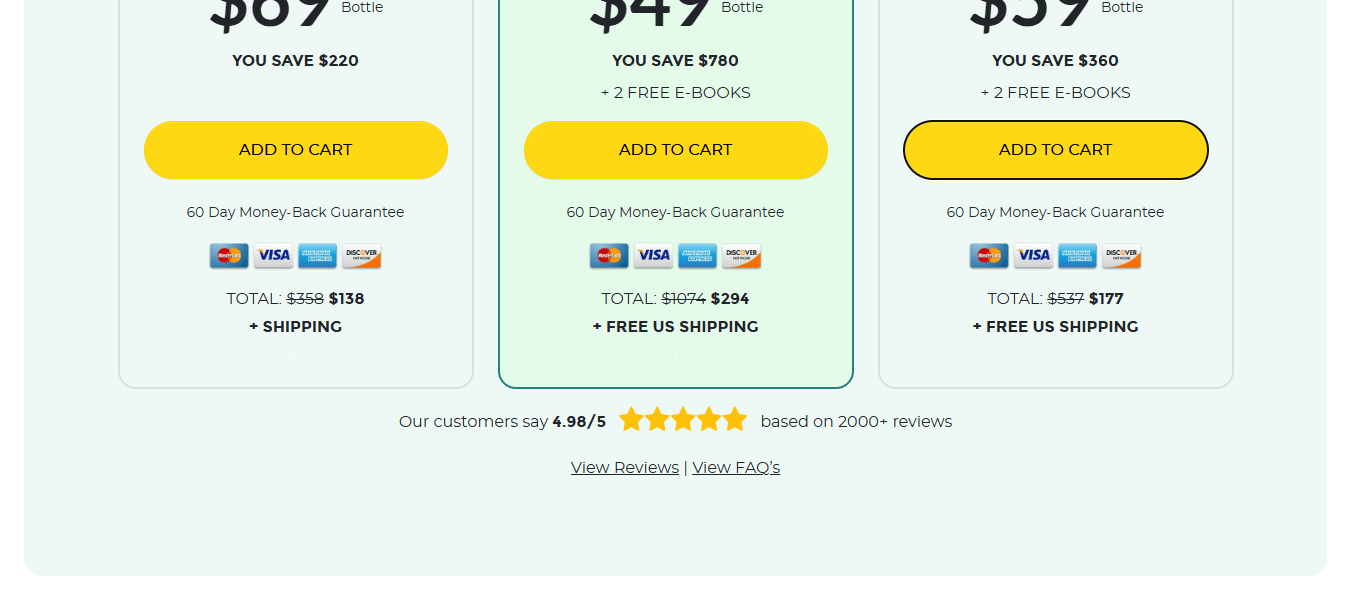The image size is (1348, 604).
Task: Open the View FAQ's link
Action: pyautogui.click(x=736, y=468)
